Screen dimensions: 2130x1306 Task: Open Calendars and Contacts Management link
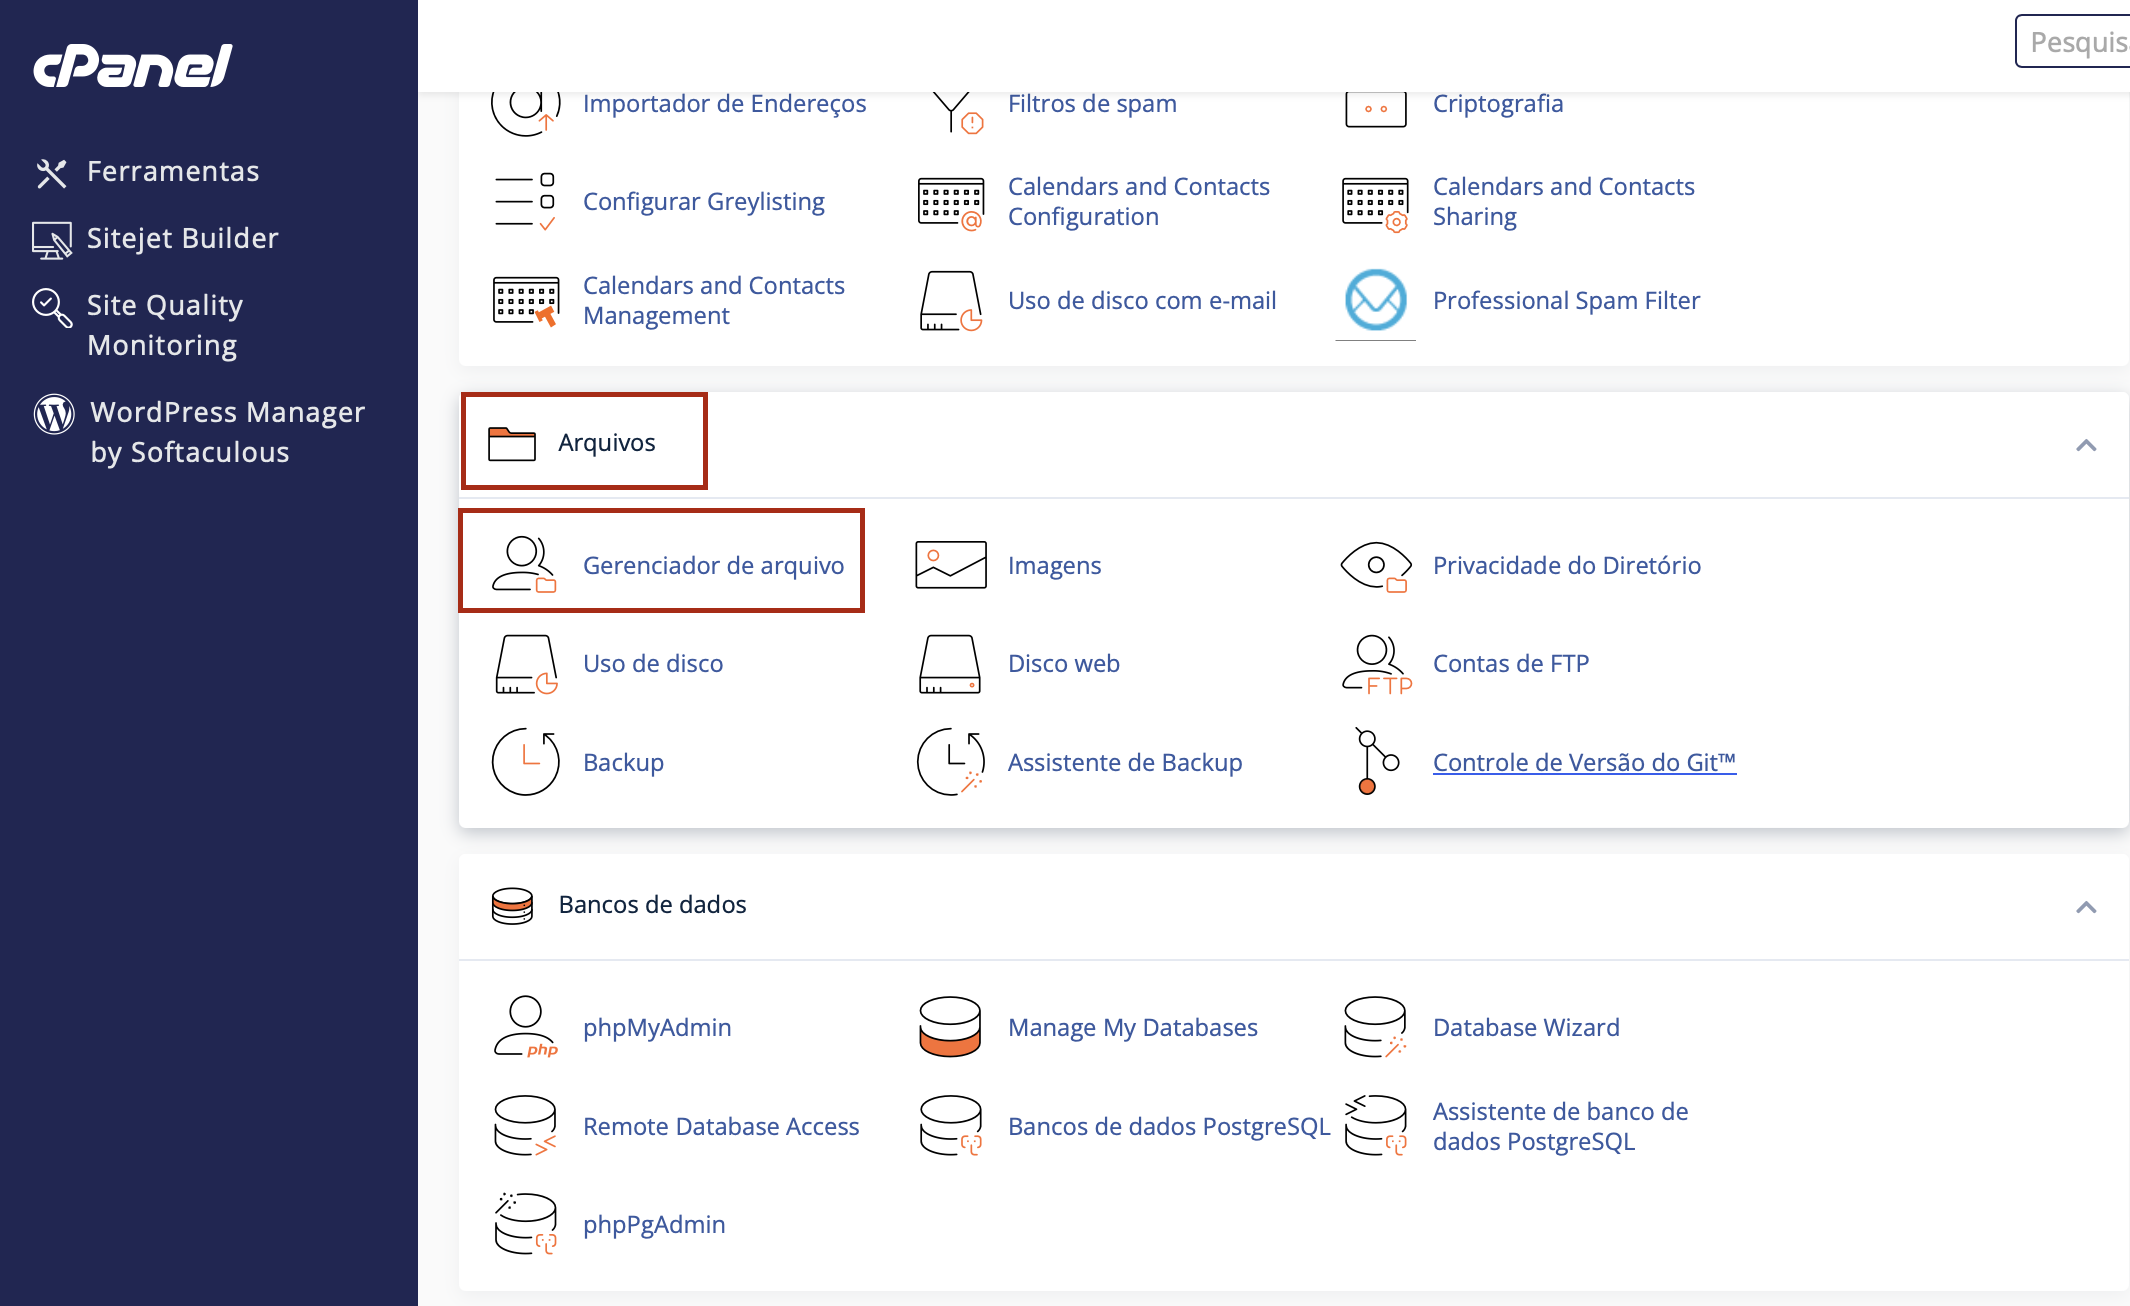tap(713, 301)
